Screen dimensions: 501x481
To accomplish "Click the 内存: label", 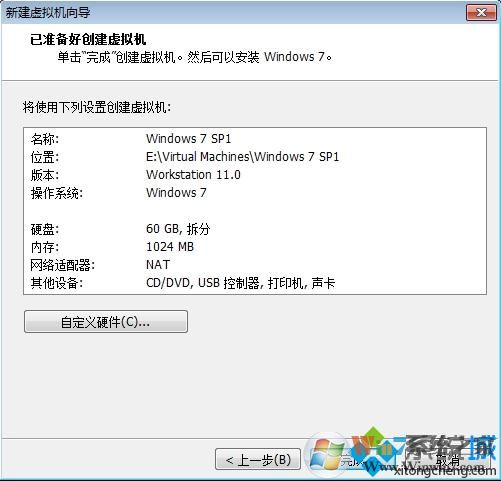I will pyautogui.click(x=45, y=247).
